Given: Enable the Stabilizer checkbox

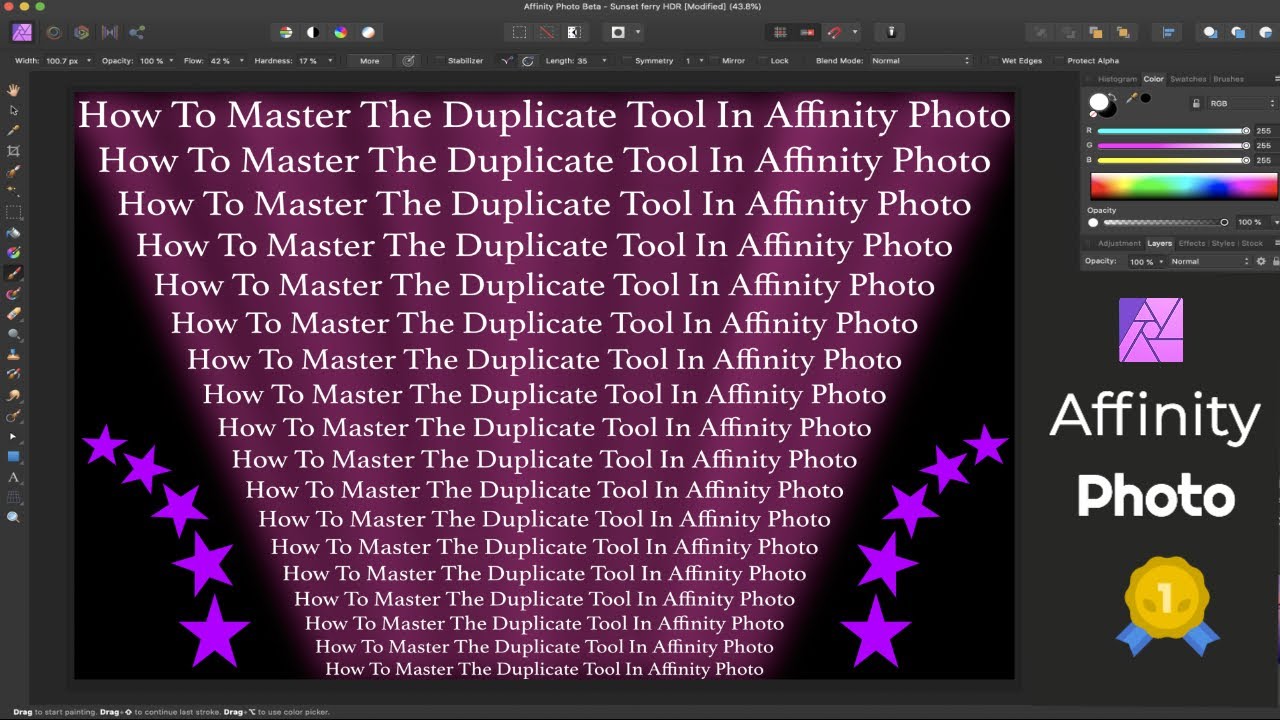Looking at the screenshot, I should click(440, 61).
